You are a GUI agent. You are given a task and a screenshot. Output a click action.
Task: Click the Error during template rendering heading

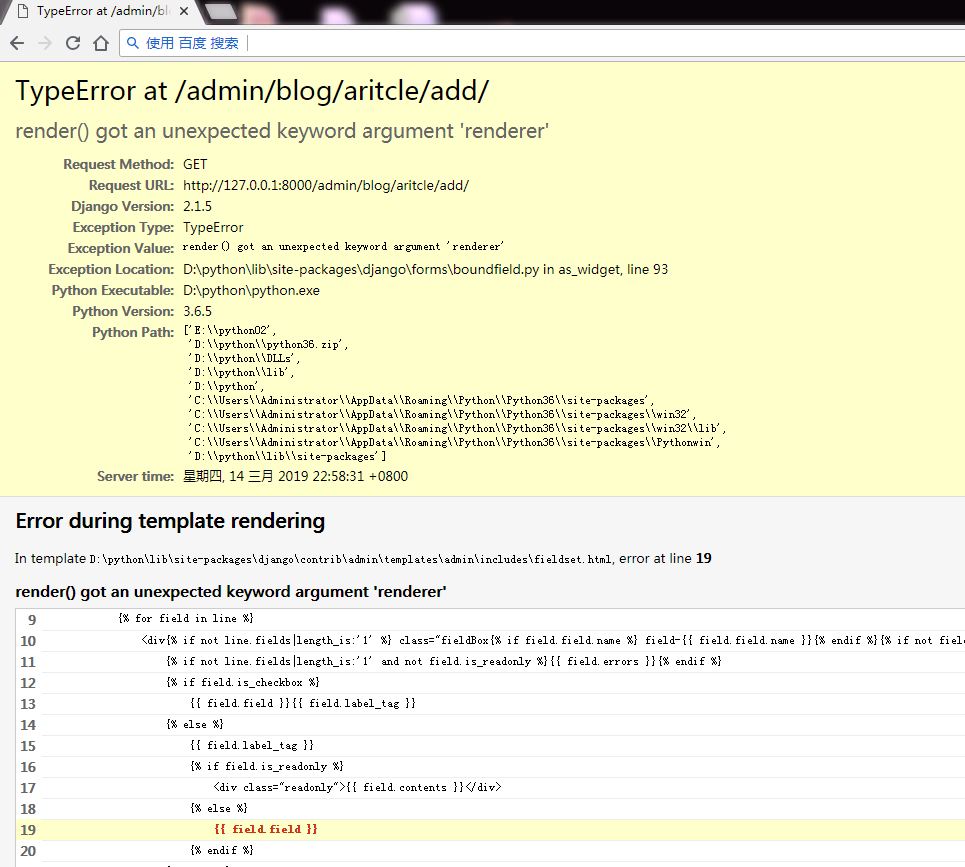168,521
